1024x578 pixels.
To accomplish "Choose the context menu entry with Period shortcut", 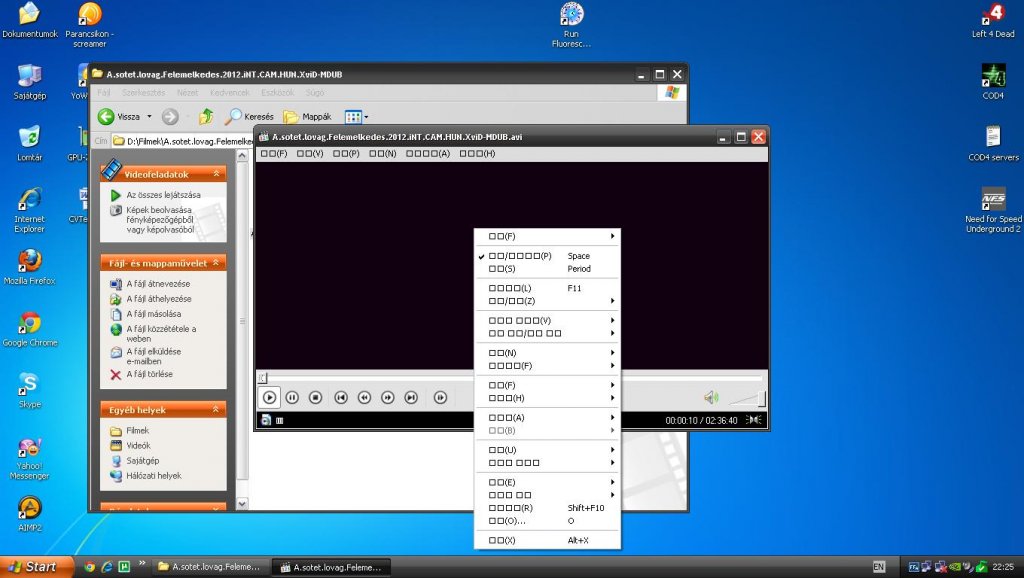I will click(x=547, y=269).
